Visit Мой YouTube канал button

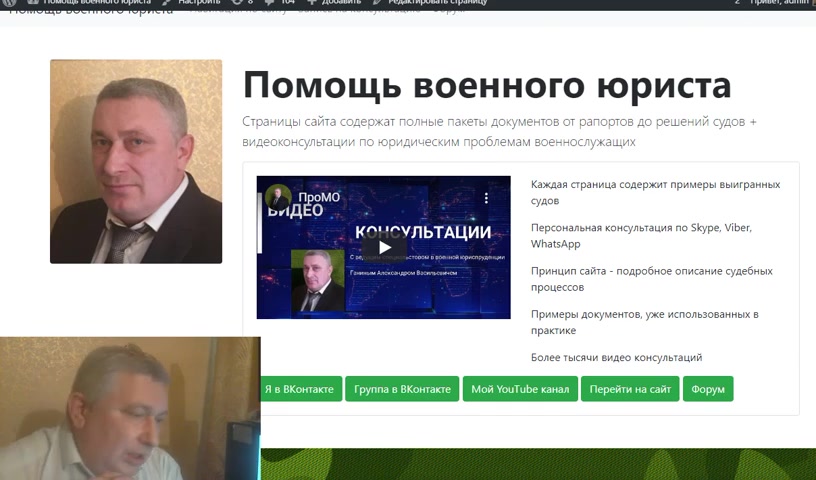click(x=520, y=389)
